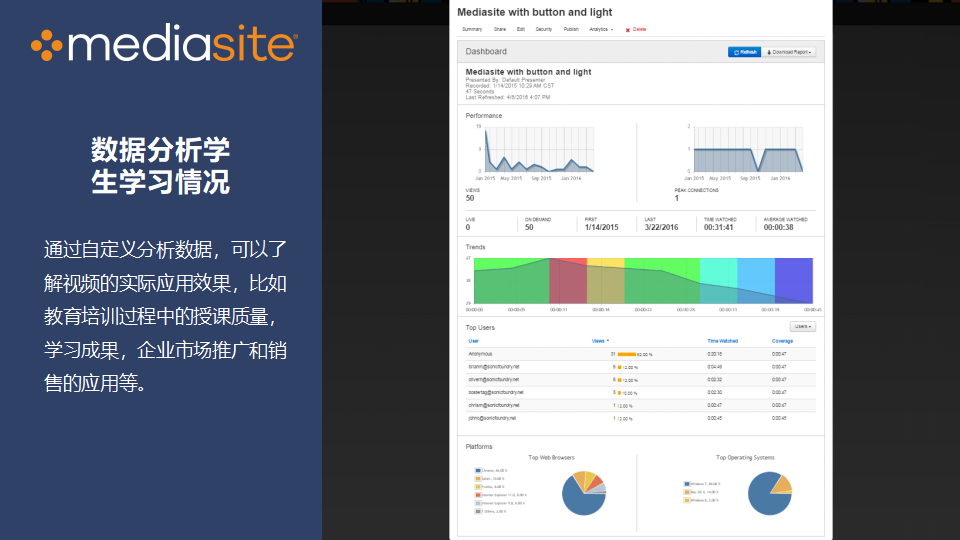Click the first date value 1/14/2015
The height and width of the screenshot is (540, 960).
pyautogui.click(x=601, y=227)
